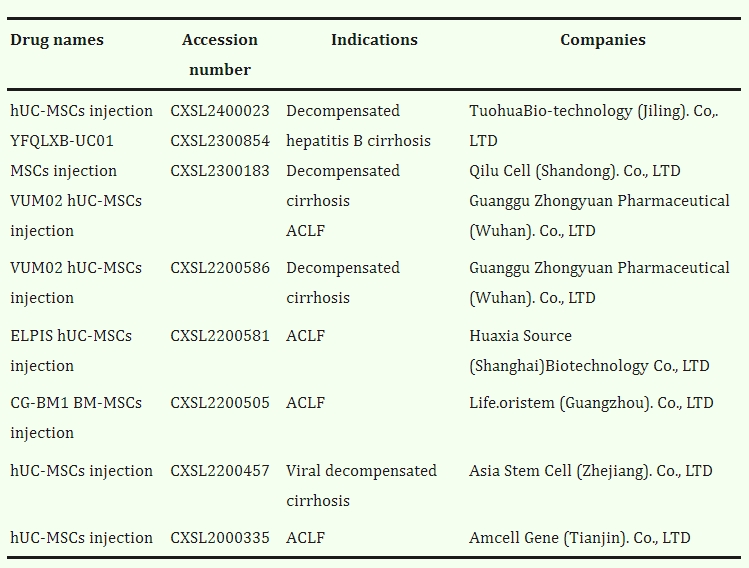Select the ELPIS hUC-MSCs drug entry
Viewport: 749px width, 568px height.
tap(71, 350)
